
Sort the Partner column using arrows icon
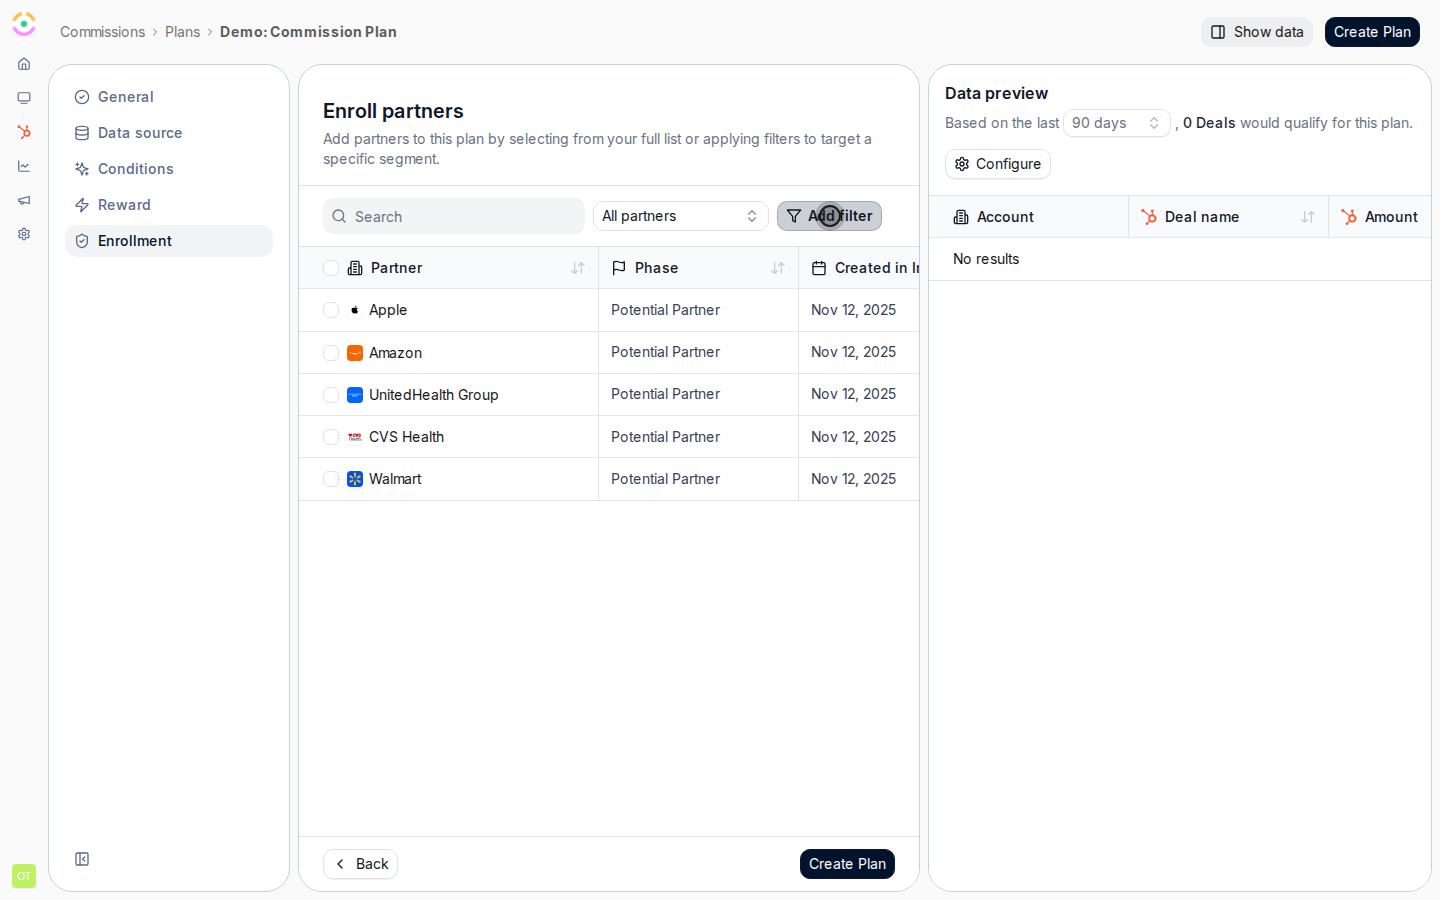coord(578,268)
